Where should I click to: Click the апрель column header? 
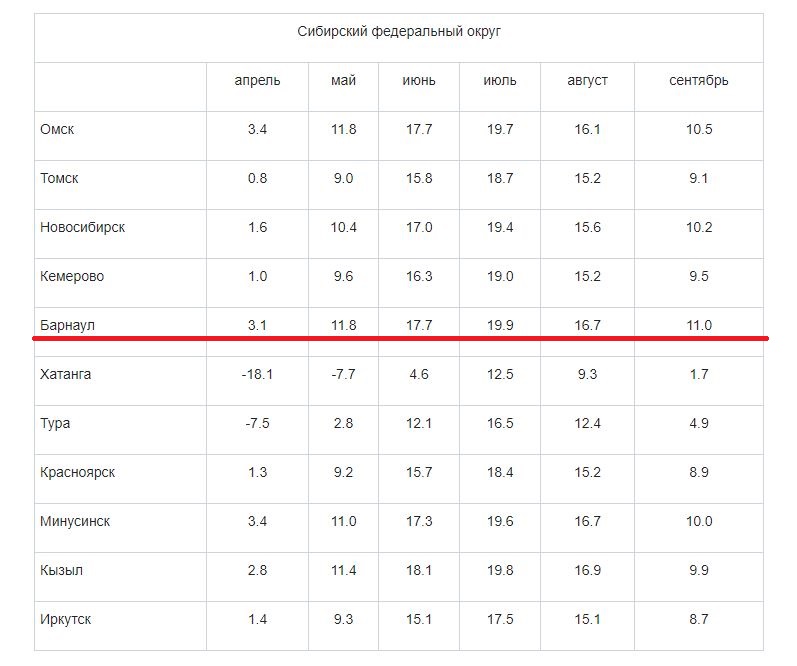257,80
